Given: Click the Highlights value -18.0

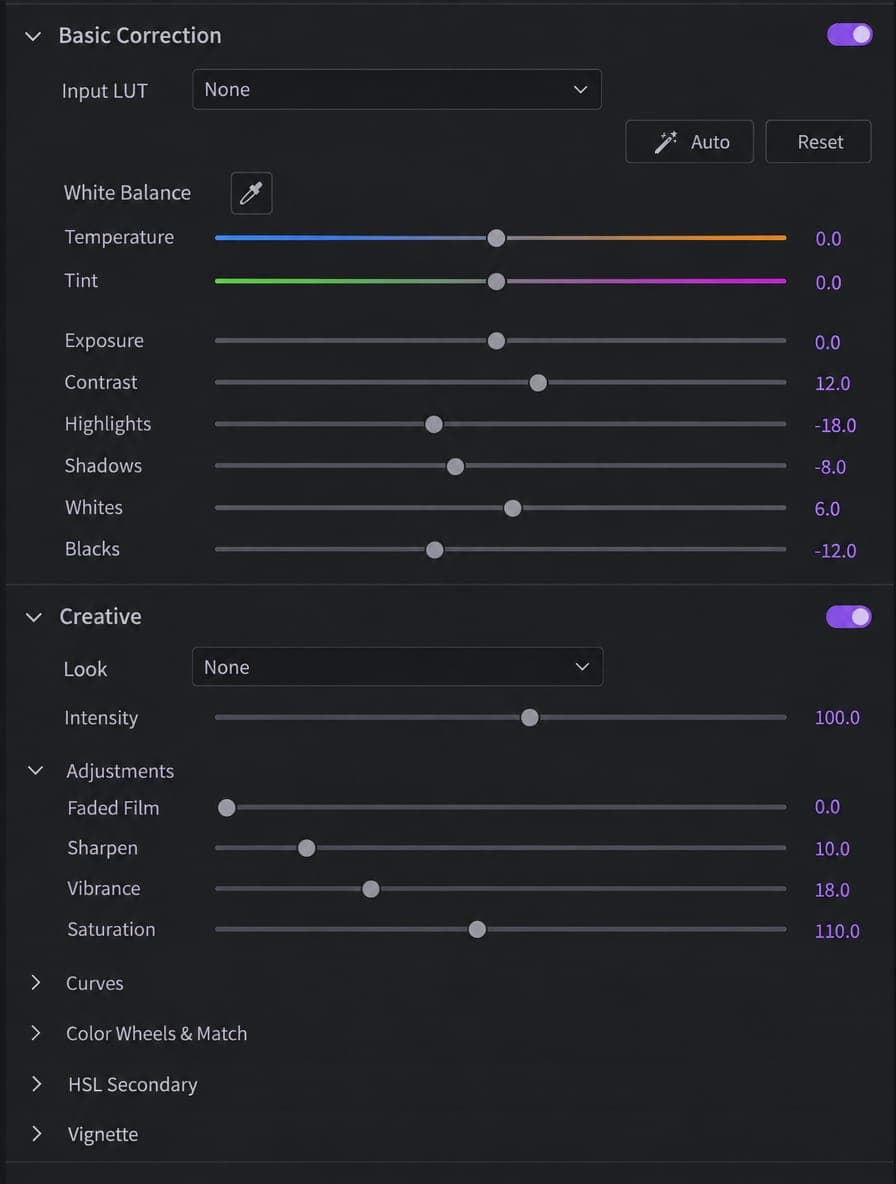Looking at the screenshot, I should click(x=836, y=425).
